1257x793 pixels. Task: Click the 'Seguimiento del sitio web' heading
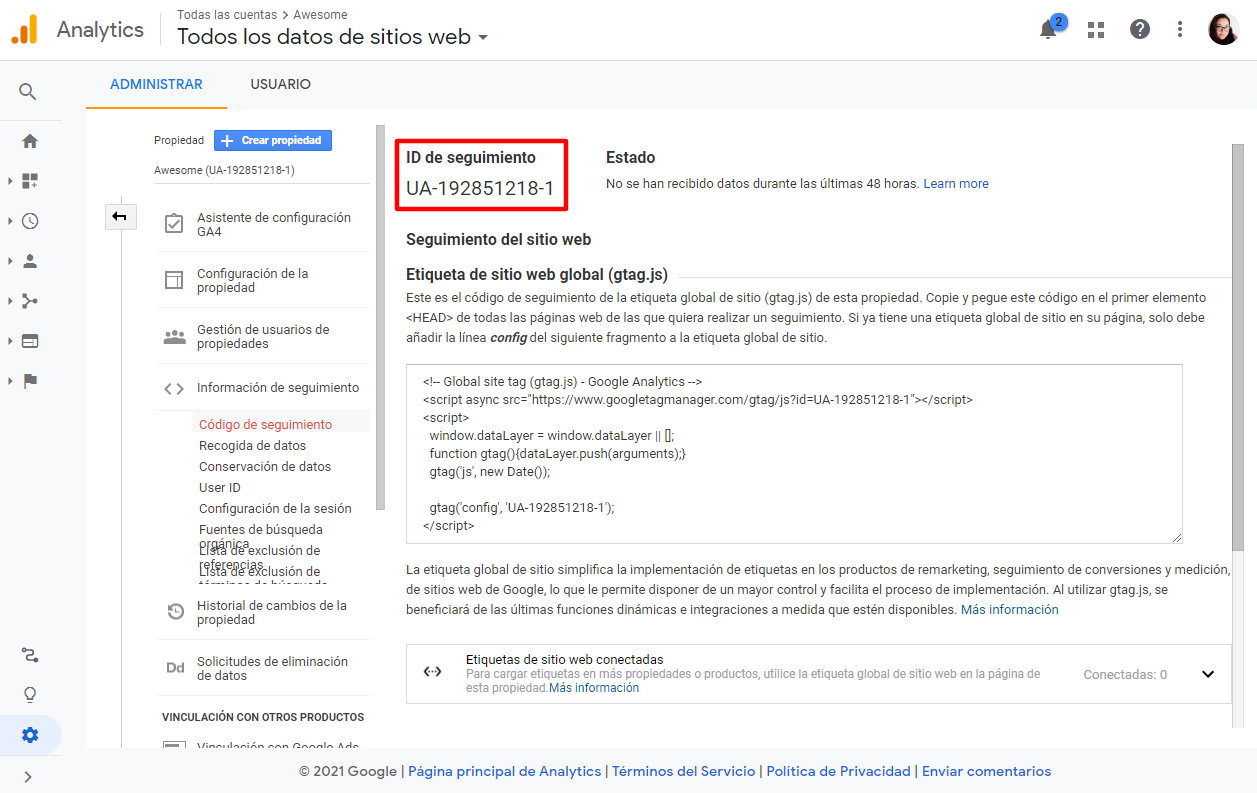pyautogui.click(x=499, y=240)
